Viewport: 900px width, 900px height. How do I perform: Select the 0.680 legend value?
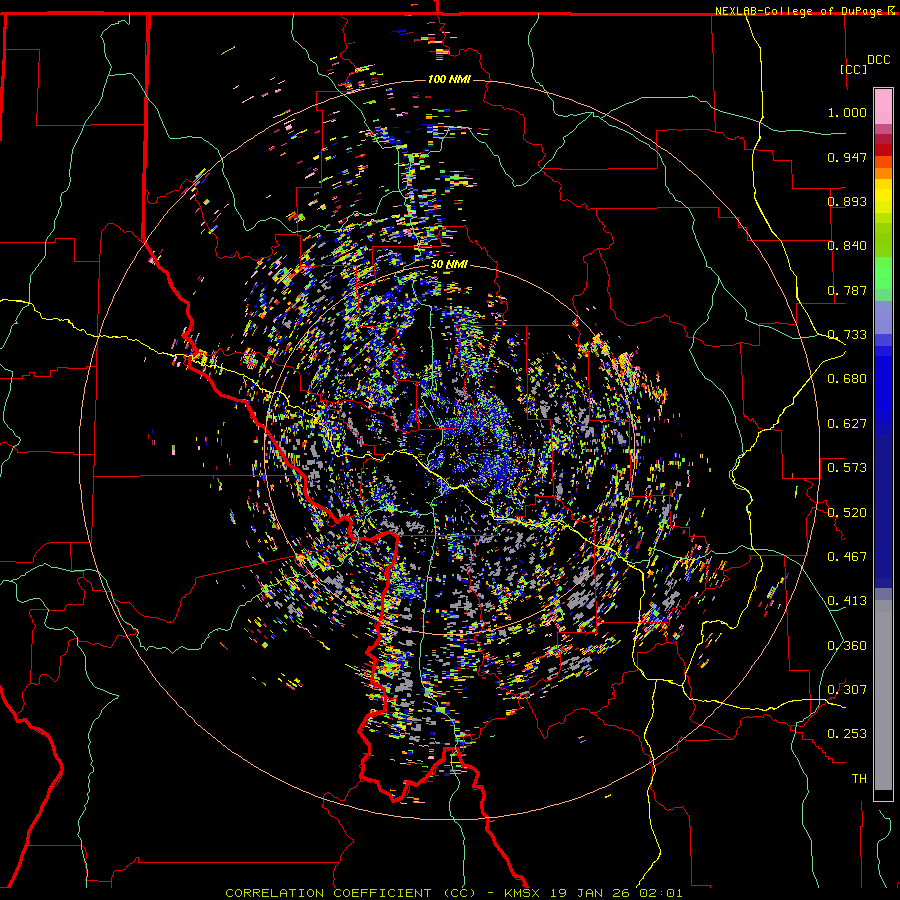coord(847,379)
